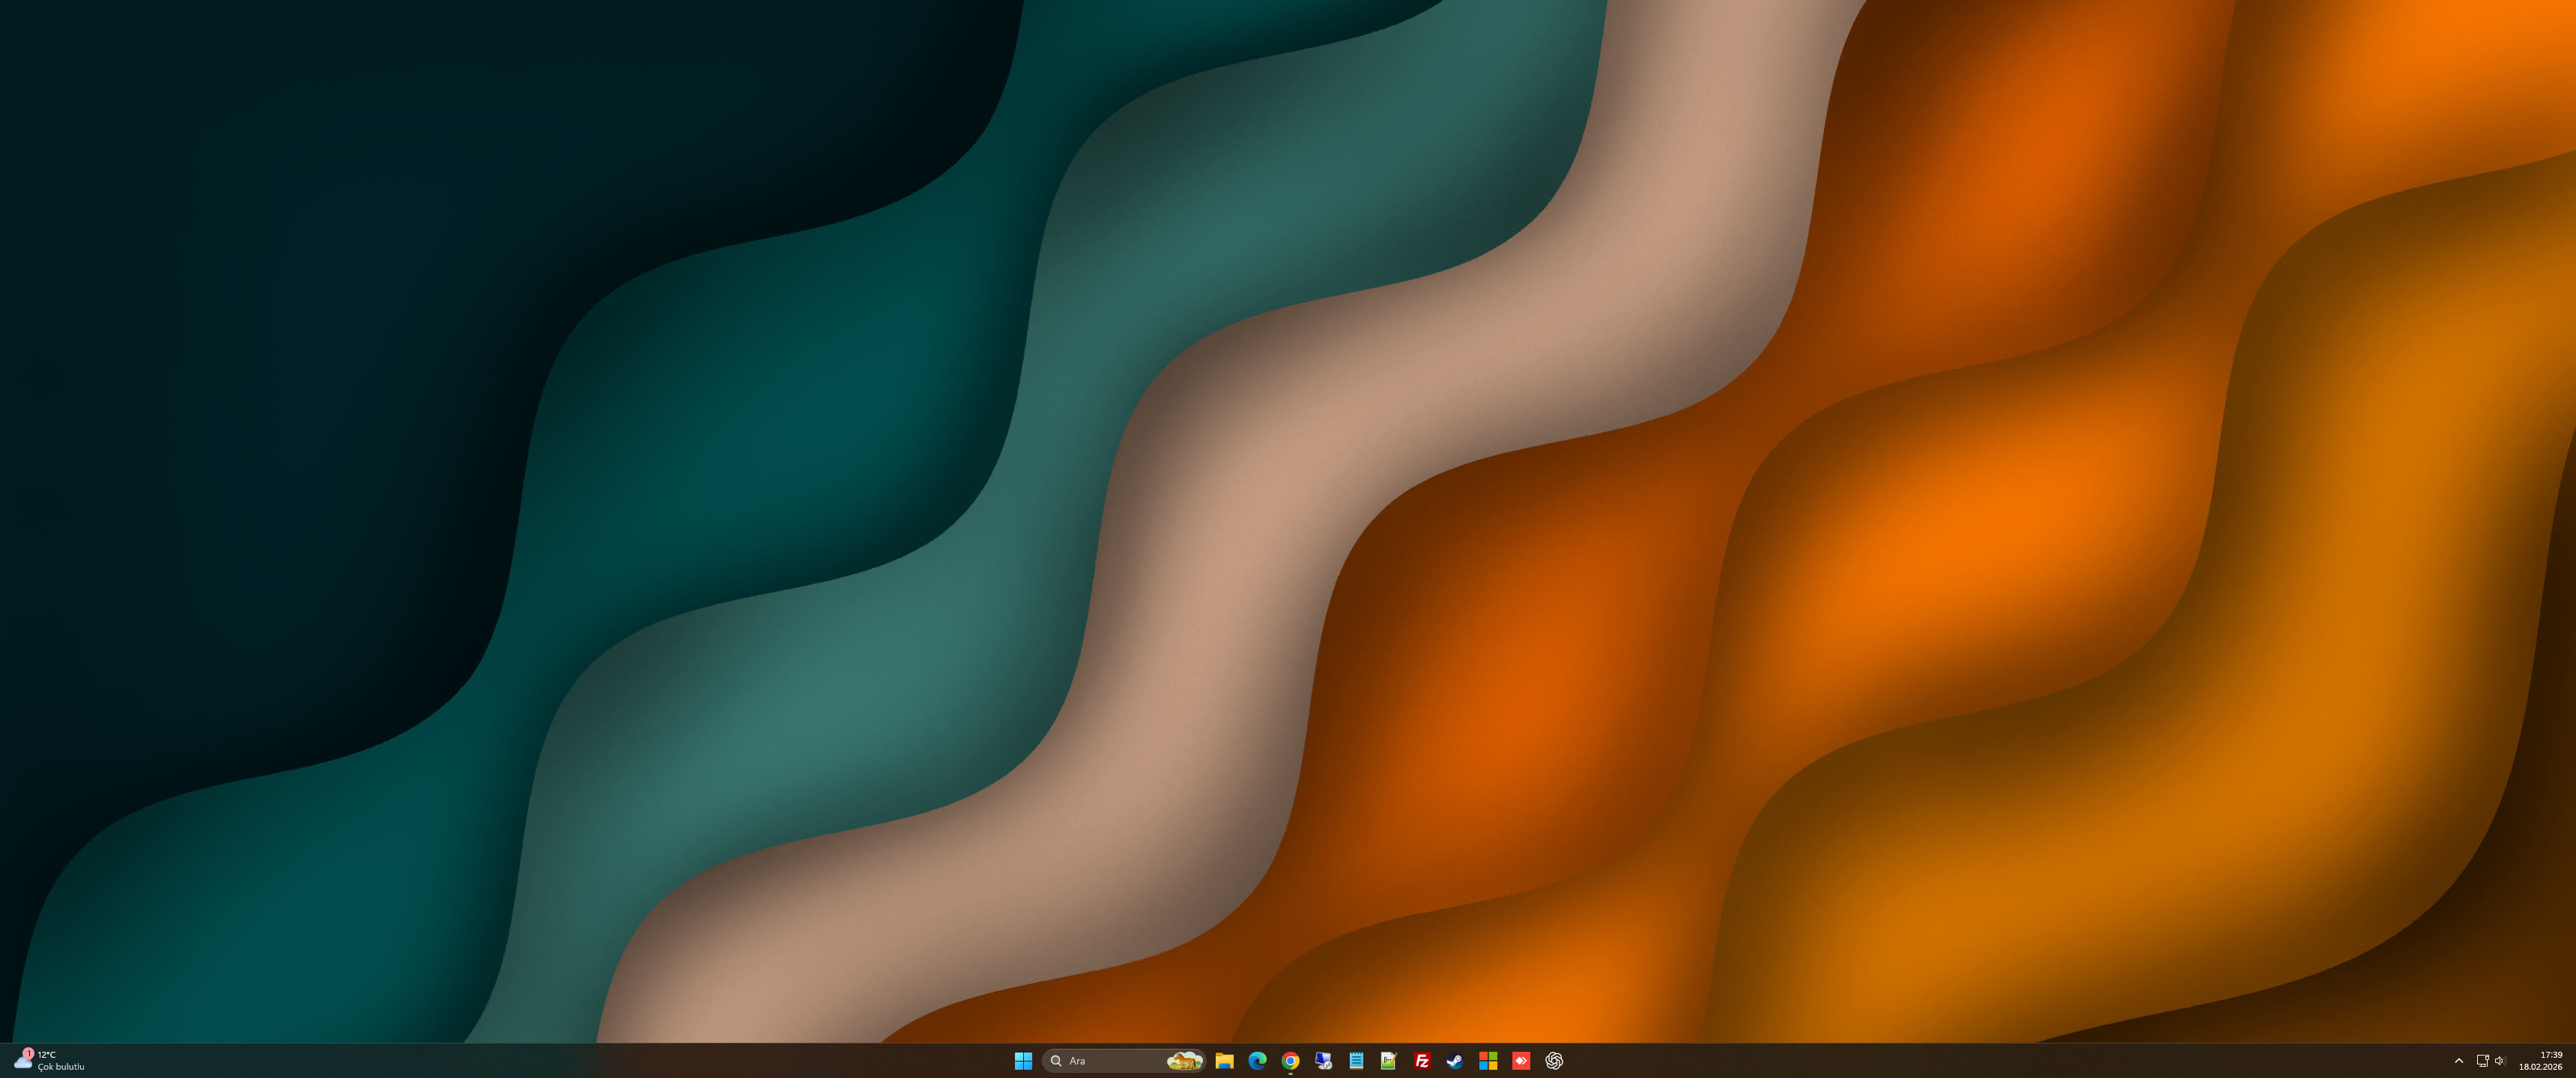
Task: Open the clock and date calendar
Action: (x=2541, y=1061)
